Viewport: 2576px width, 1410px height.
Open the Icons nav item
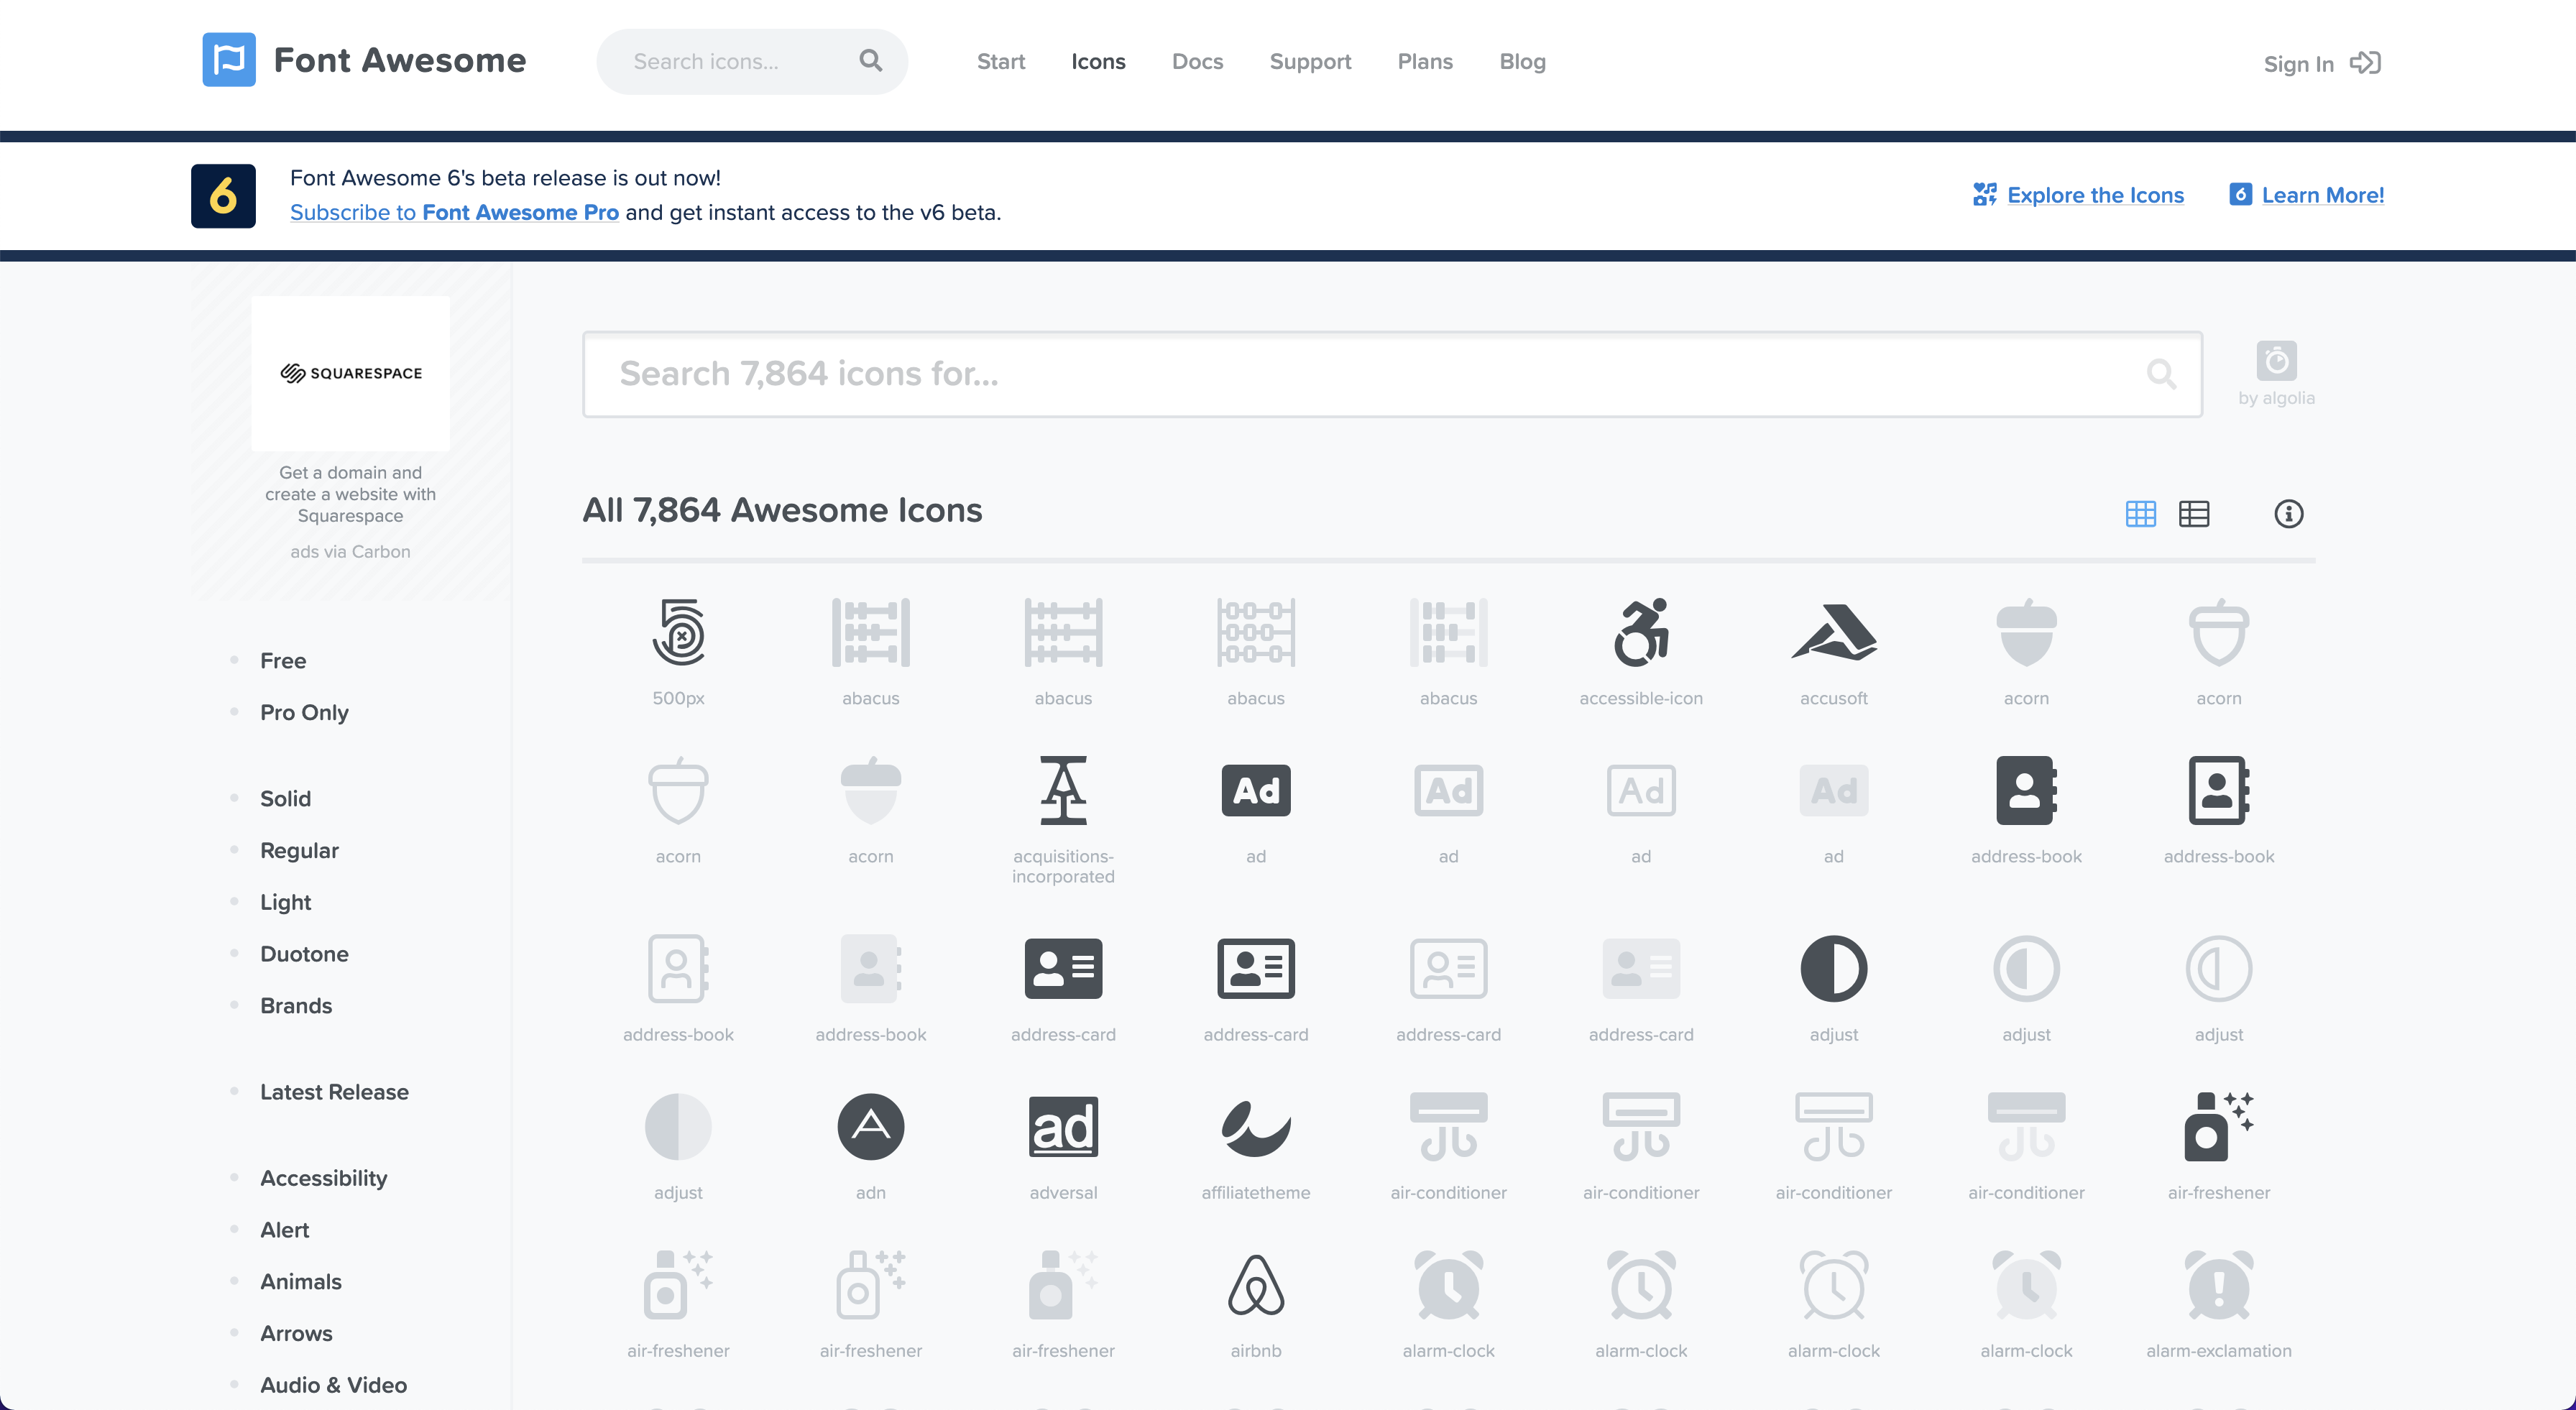click(x=1098, y=62)
